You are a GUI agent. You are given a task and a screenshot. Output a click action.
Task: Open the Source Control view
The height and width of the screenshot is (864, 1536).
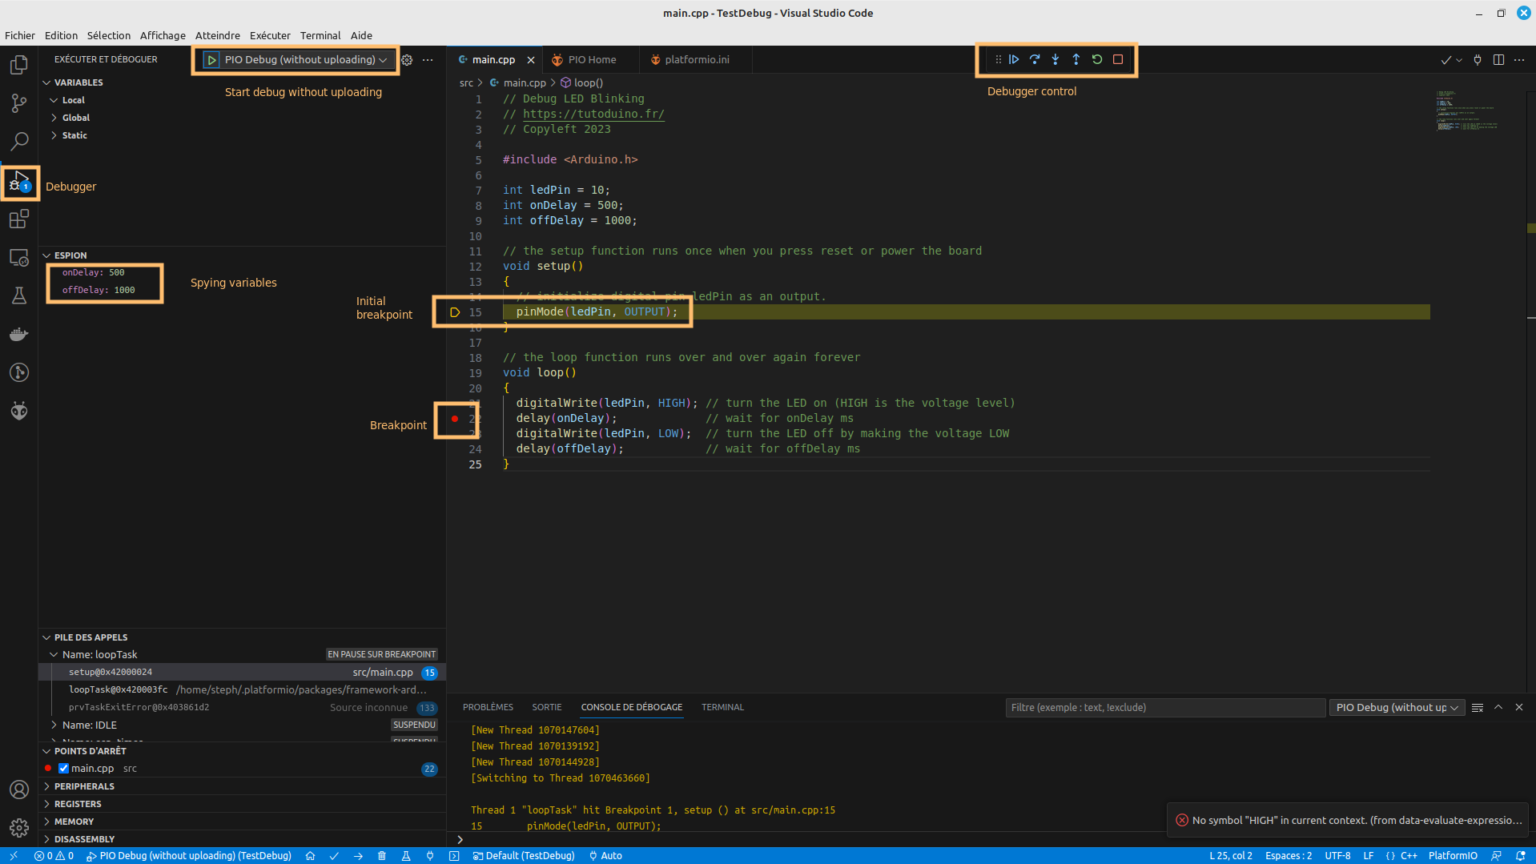click(x=19, y=103)
